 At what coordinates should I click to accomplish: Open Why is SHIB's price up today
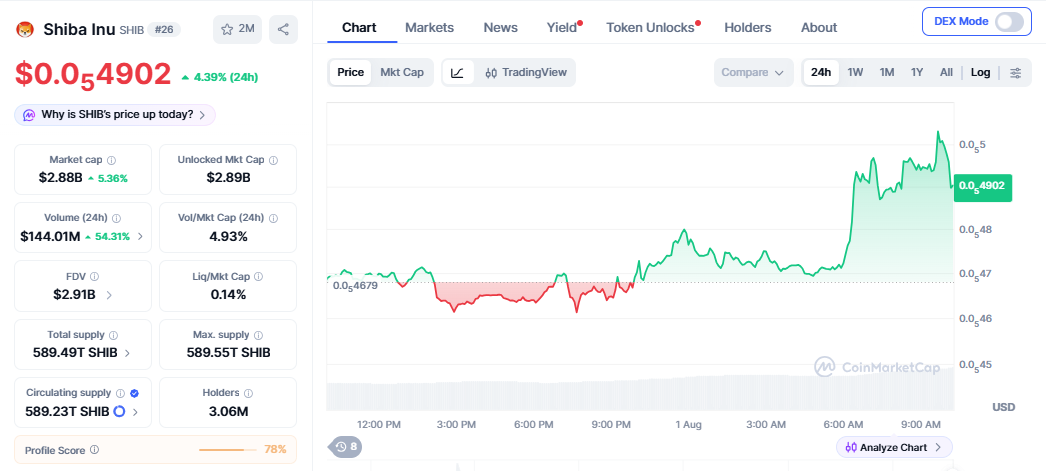(x=115, y=115)
